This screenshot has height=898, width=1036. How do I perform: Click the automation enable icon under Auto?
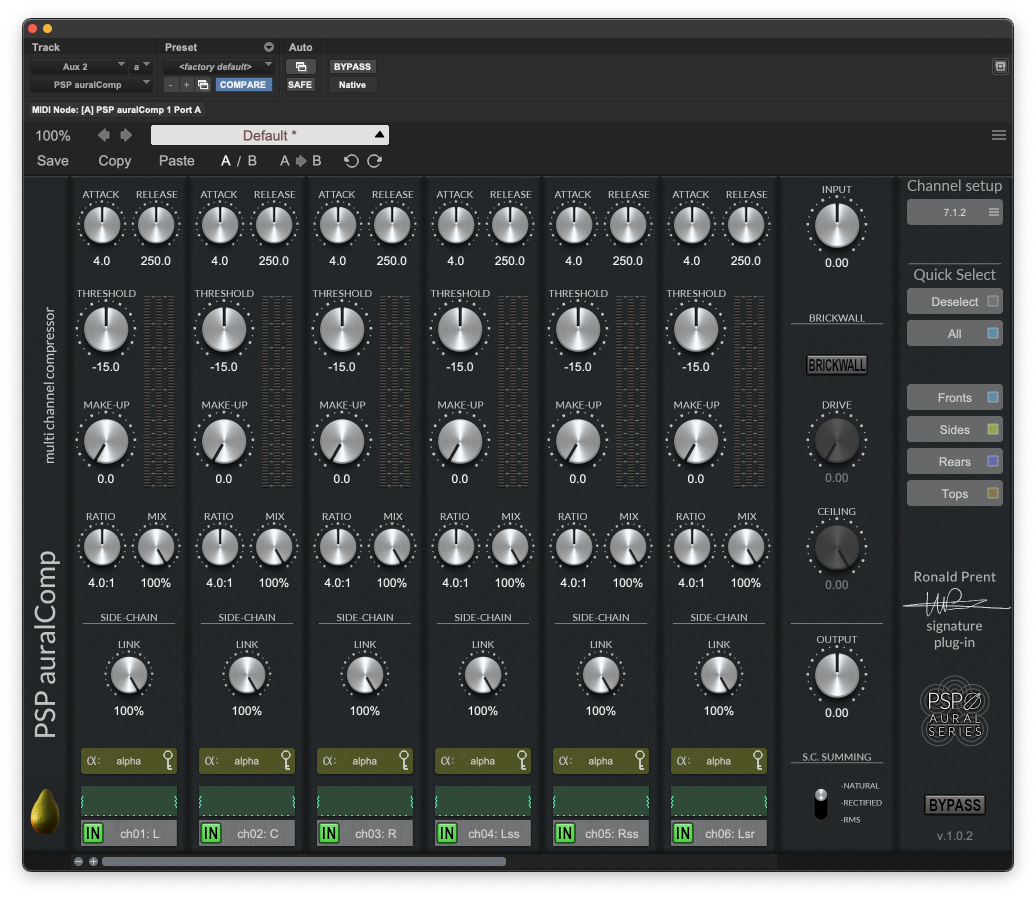[301, 67]
